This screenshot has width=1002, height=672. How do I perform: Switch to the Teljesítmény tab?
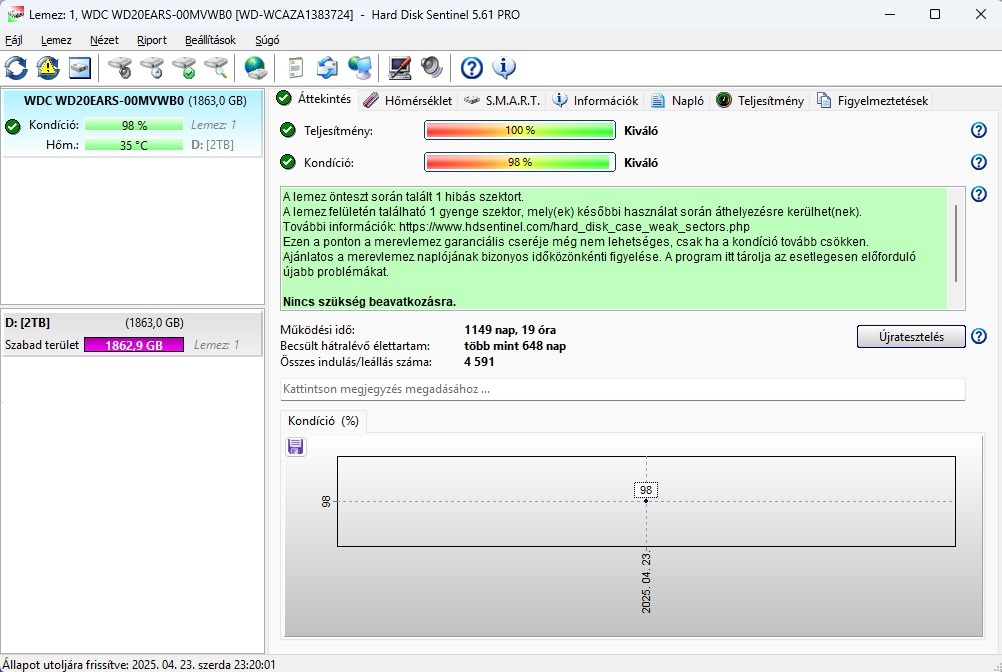760,101
